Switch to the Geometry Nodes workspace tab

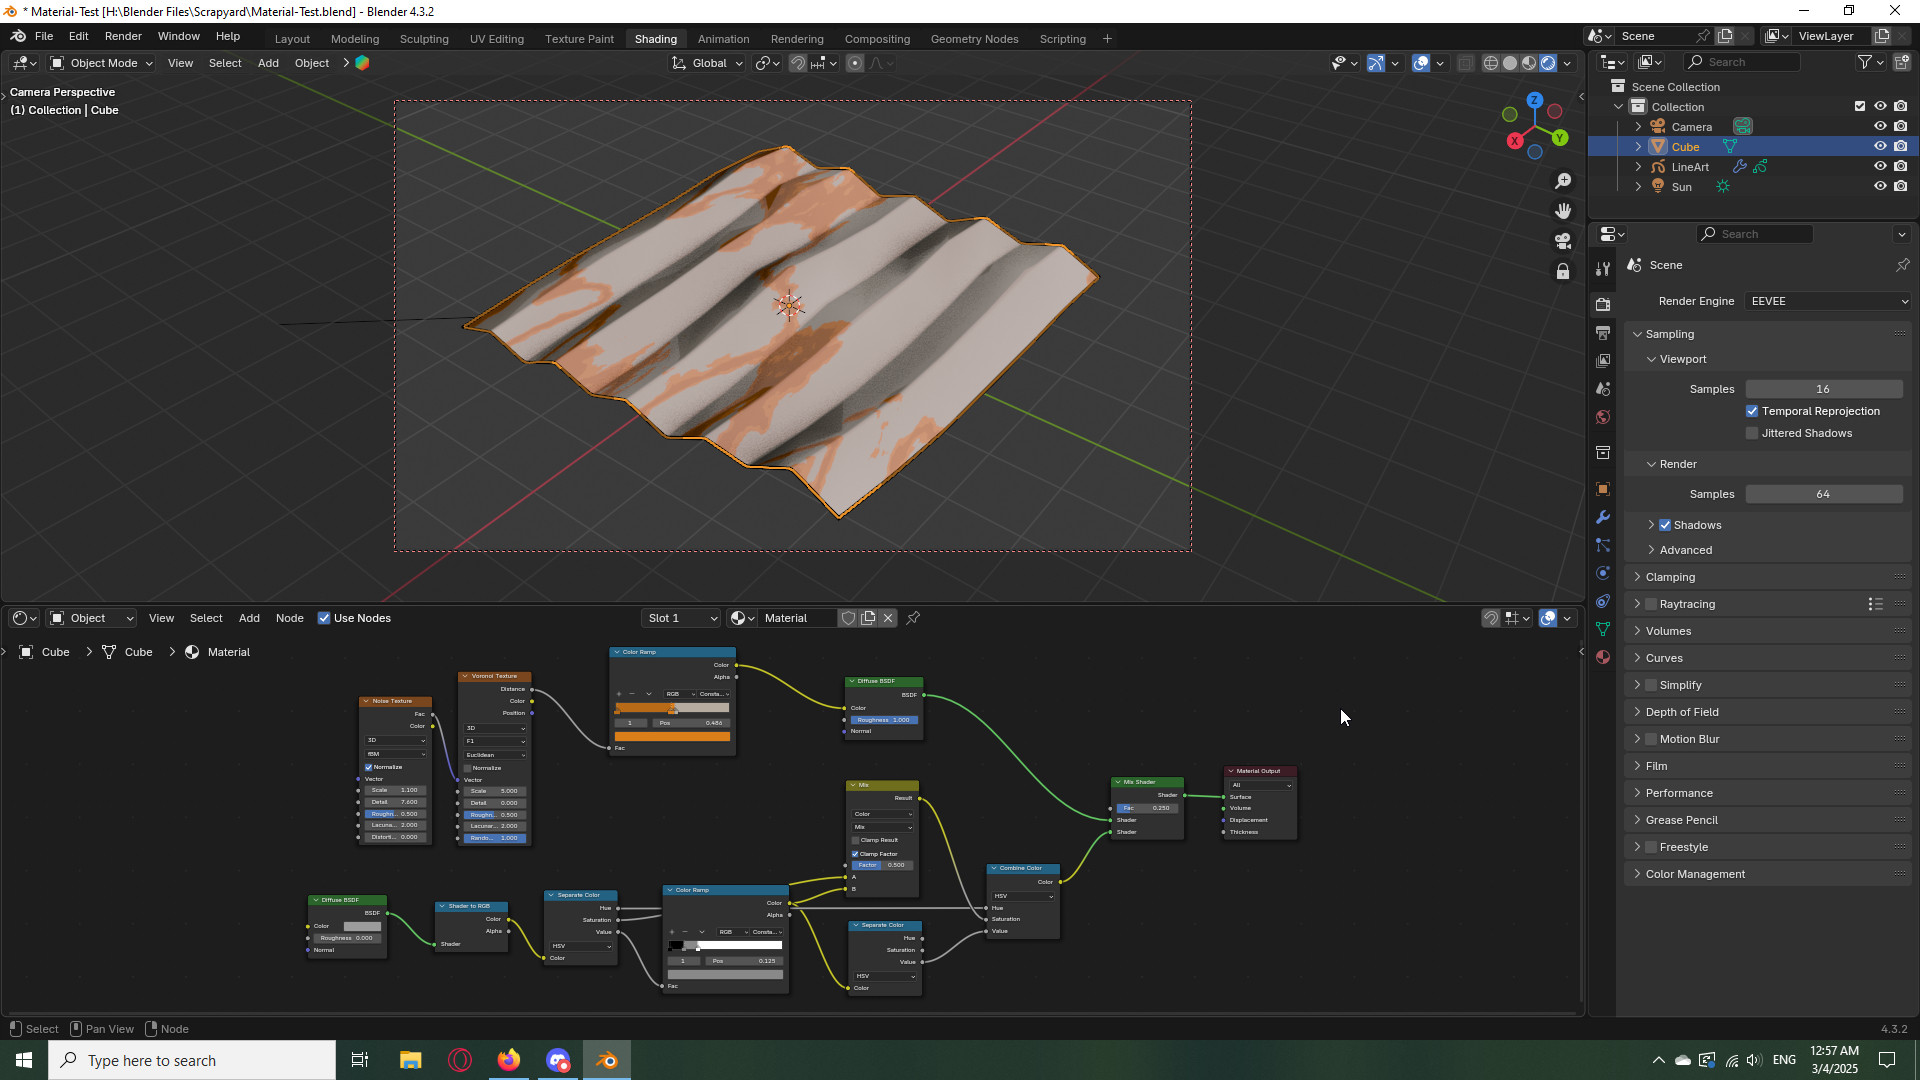point(974,39)
